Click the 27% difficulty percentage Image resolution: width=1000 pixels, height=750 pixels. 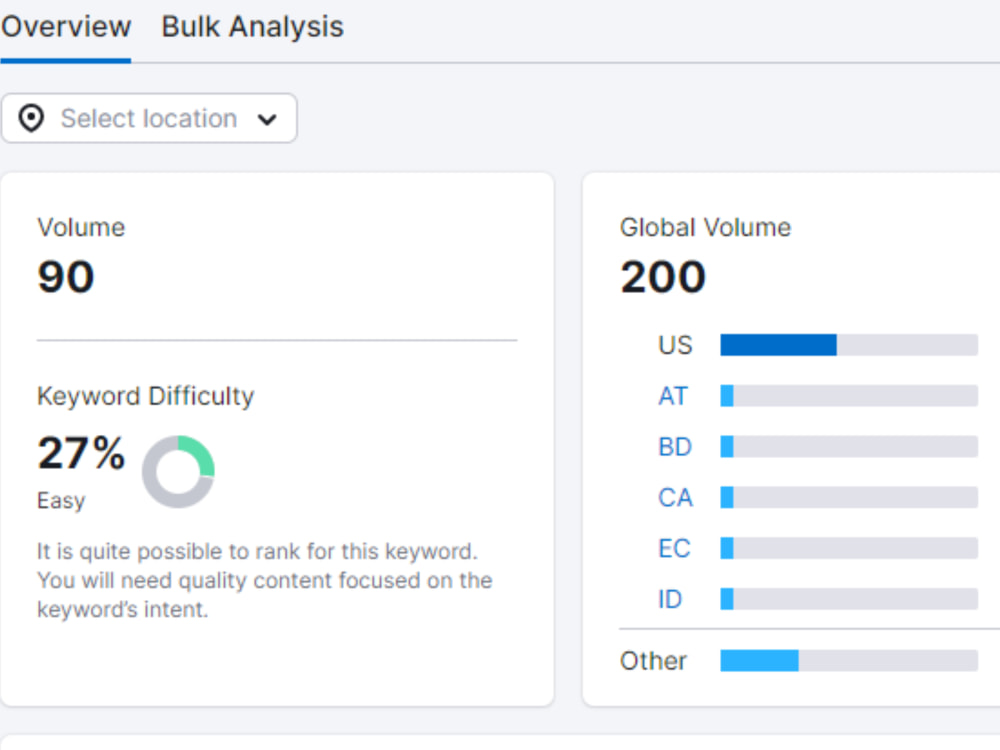pyautogui.click(x=80, y=454)
